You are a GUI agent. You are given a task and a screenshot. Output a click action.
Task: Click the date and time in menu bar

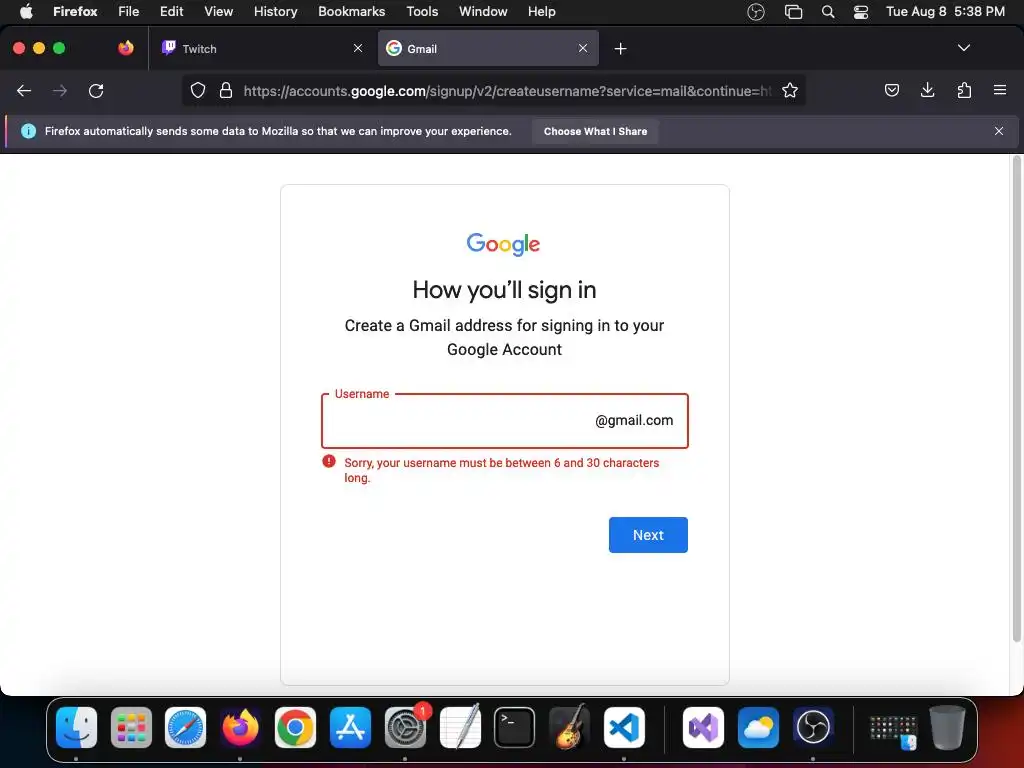pos(945,11)
